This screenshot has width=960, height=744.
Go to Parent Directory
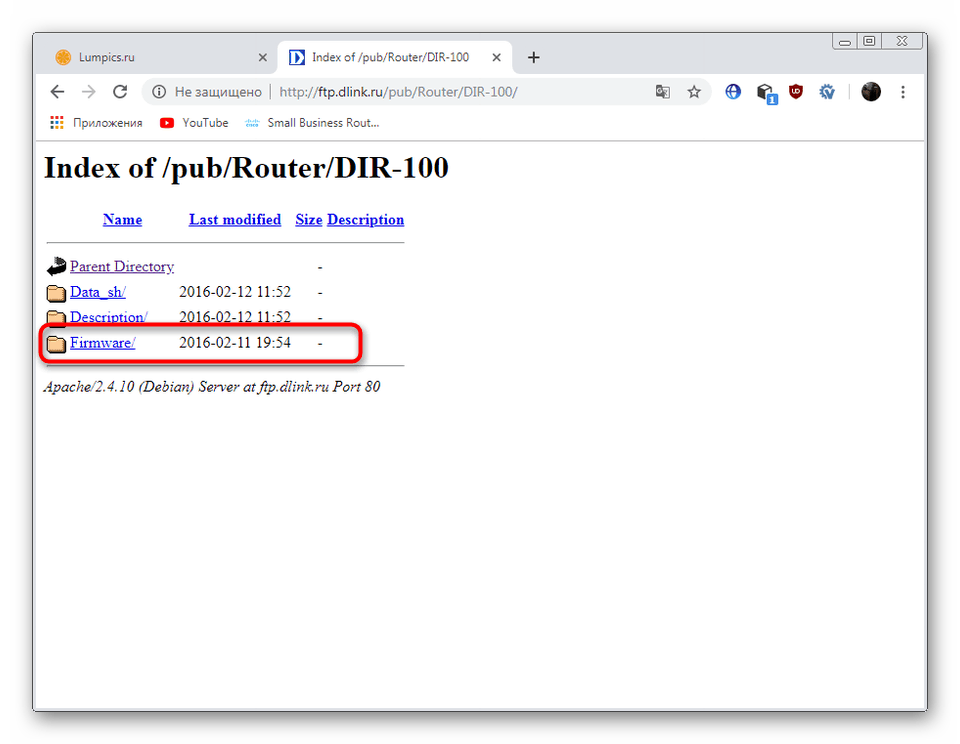(122, 267)
